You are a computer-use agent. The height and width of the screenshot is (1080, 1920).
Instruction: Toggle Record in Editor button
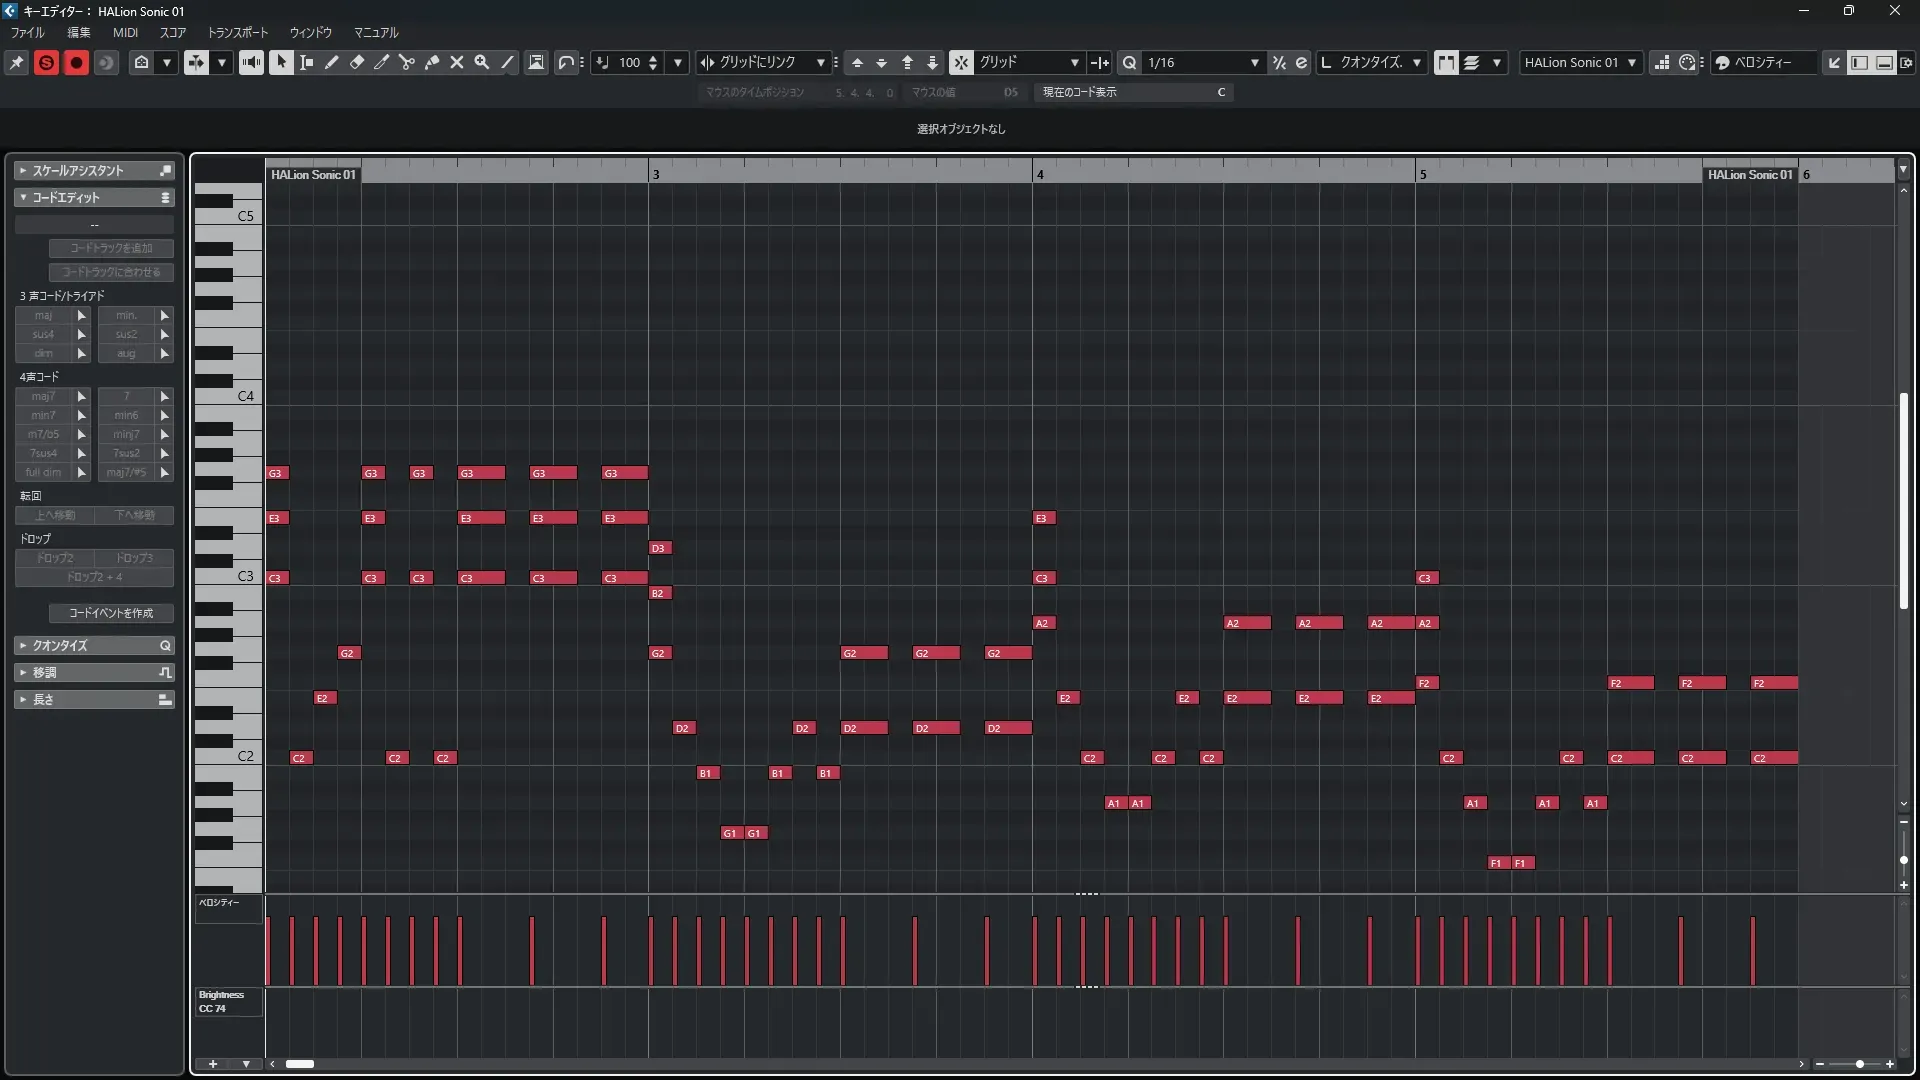[76, 62]
